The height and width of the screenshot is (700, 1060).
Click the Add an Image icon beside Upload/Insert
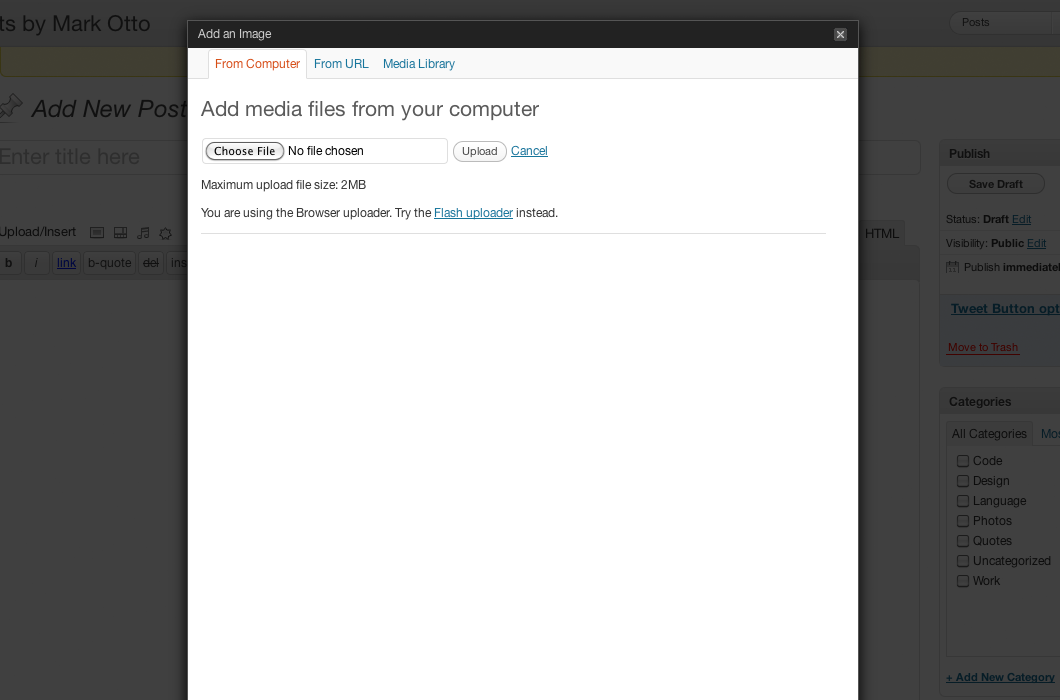coord(97,233)
